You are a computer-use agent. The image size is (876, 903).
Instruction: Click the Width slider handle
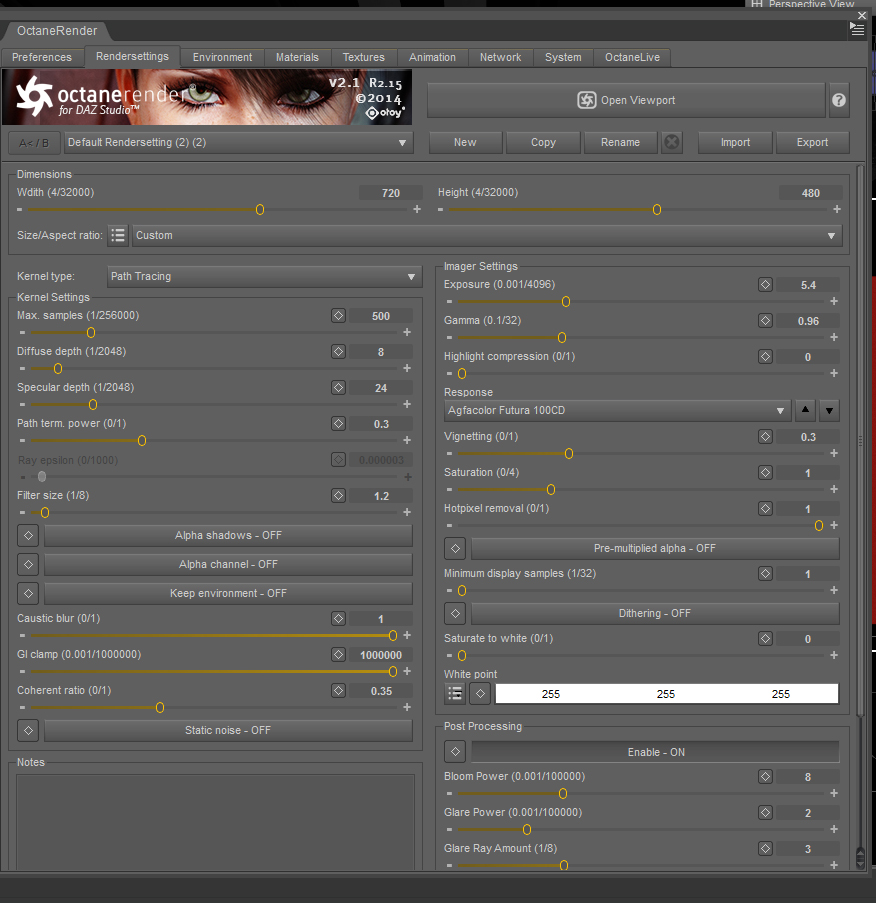pos(260,210)
